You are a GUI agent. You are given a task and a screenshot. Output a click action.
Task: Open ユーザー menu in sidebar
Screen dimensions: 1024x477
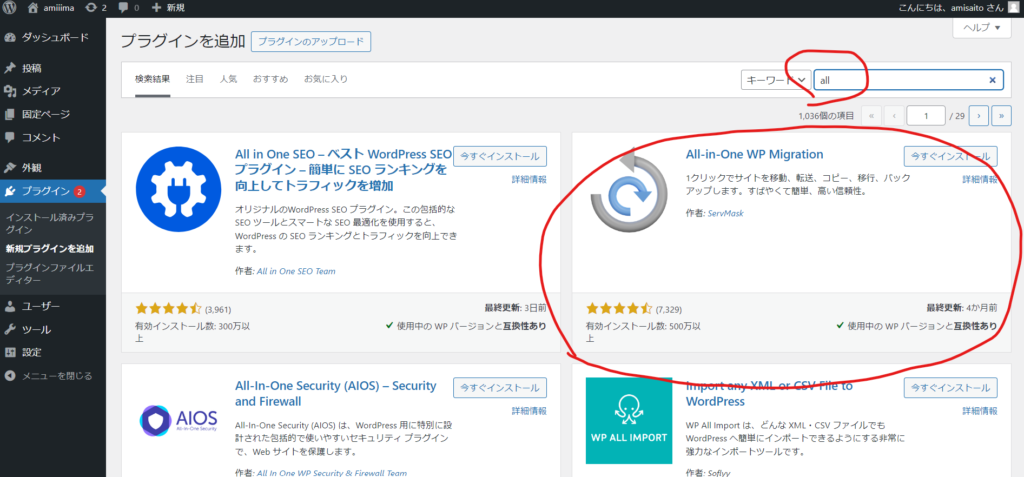click(53, 306)
